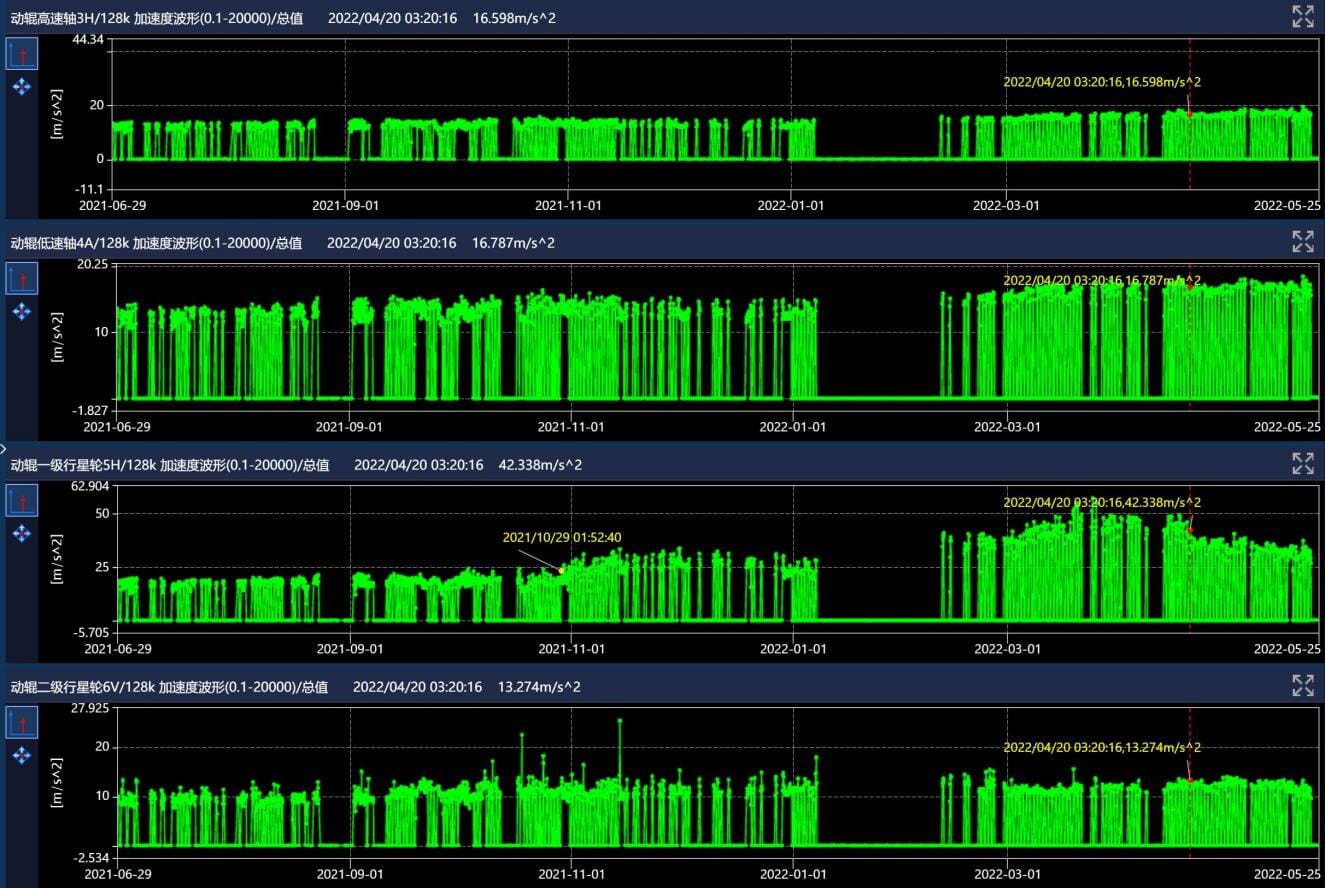1325x888 pixels.
Task: Choose the pan tool in 动辊二级行星轮6V chart
Action: [x=22, y=755]
